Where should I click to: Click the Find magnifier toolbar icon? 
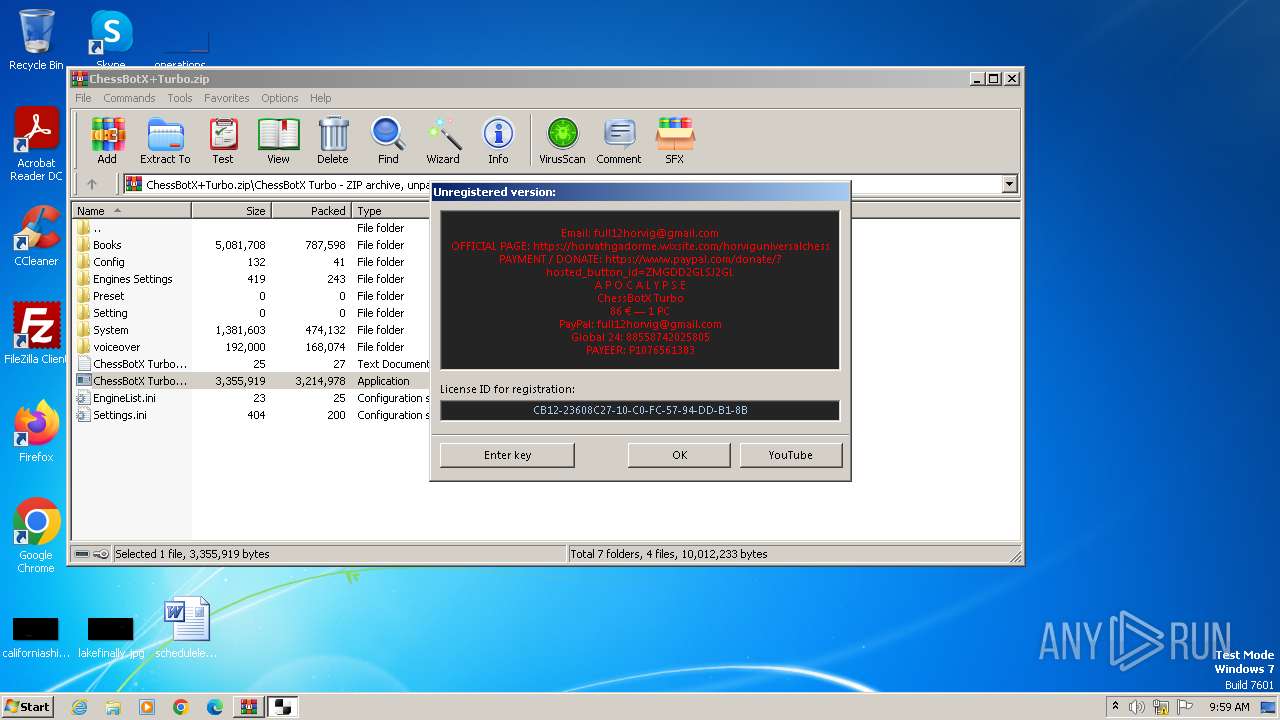pyautogui.click(x=388, y=141)
